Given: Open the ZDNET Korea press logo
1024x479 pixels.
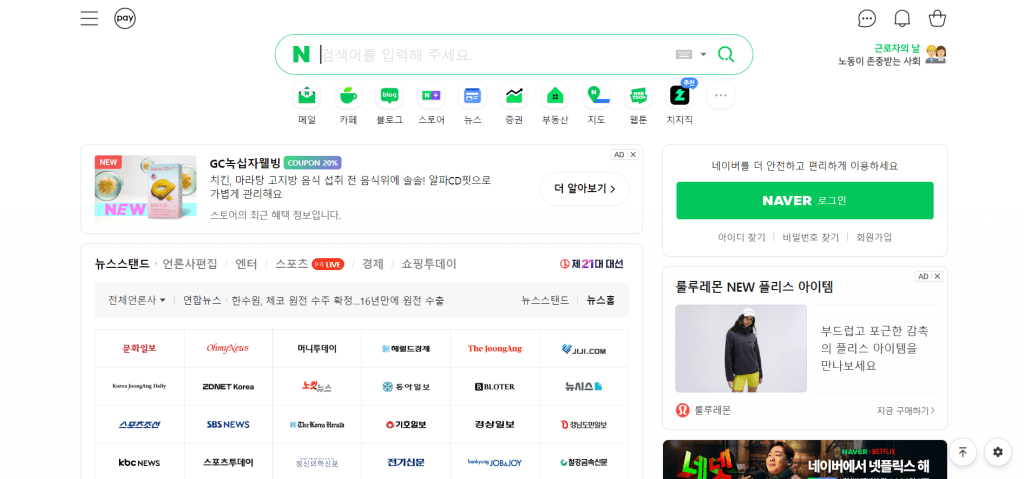Looking at the screenshot, I should [228, 386].
